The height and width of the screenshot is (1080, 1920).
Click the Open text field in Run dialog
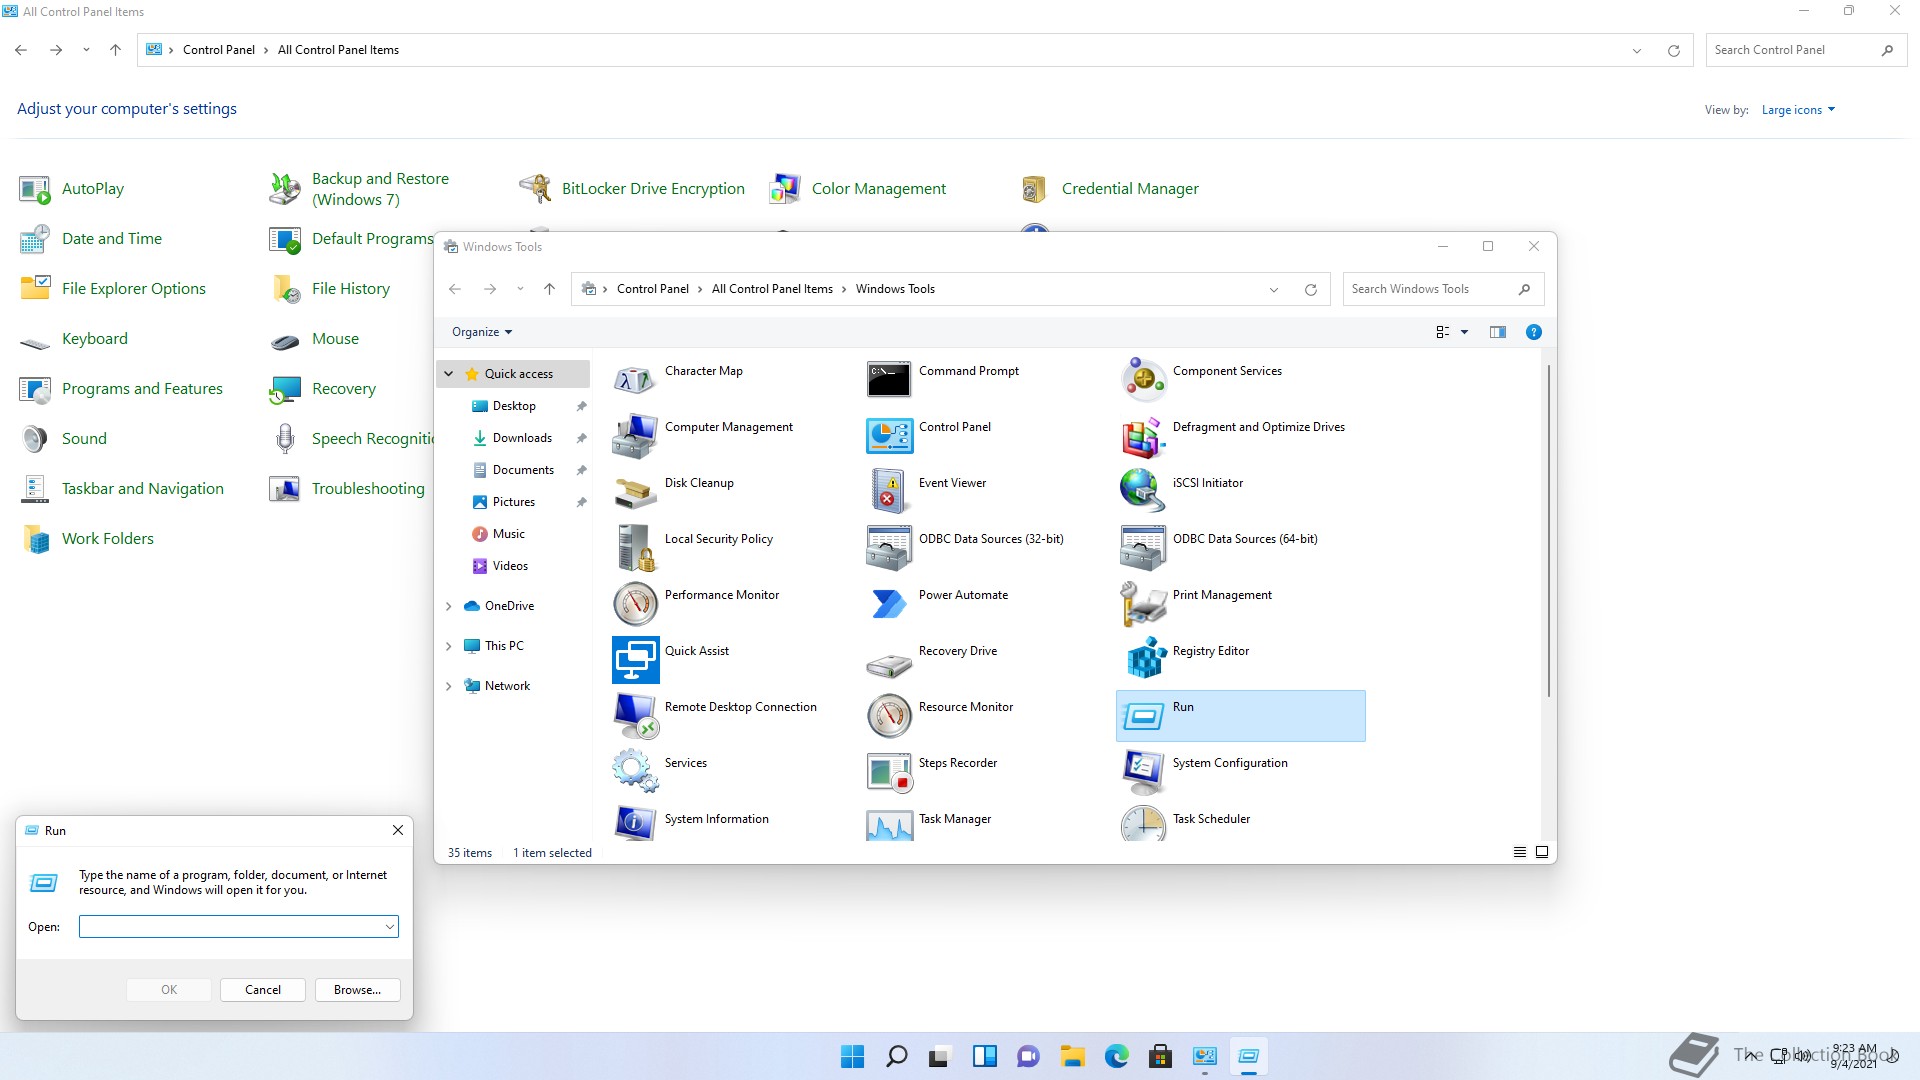[x=238, y=927]
